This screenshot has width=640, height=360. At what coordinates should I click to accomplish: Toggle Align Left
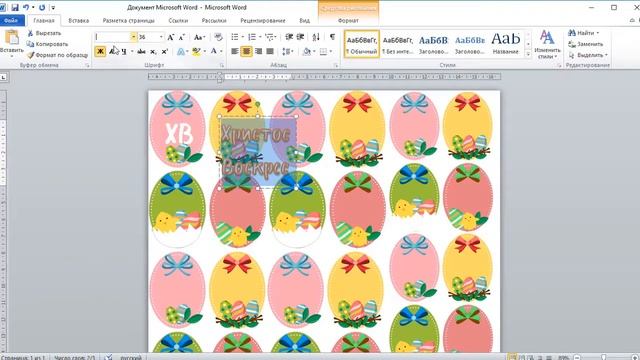[x=235, y=51]
